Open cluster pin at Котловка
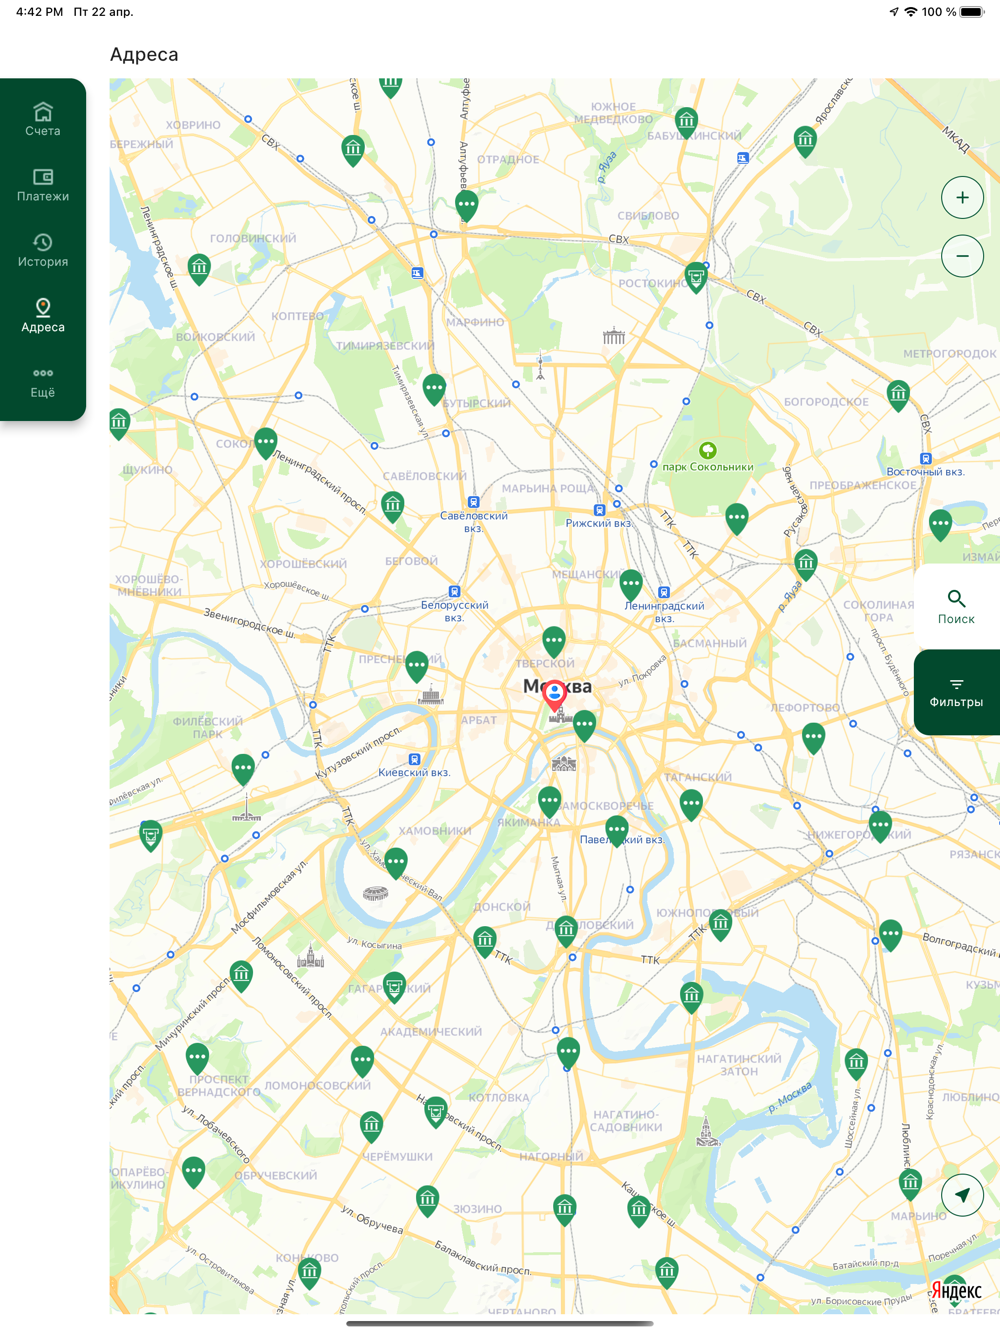This screenshot has width=1000, height=1334. [x=568, y=1053]
